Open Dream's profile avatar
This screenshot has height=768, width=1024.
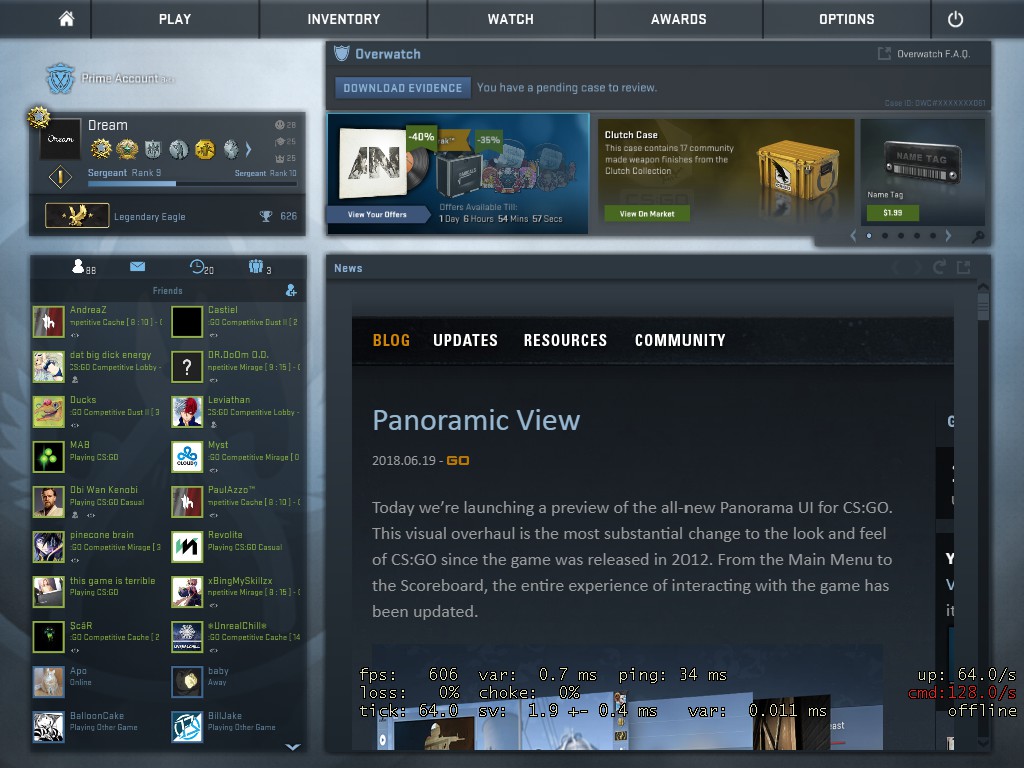click(61, 138)
